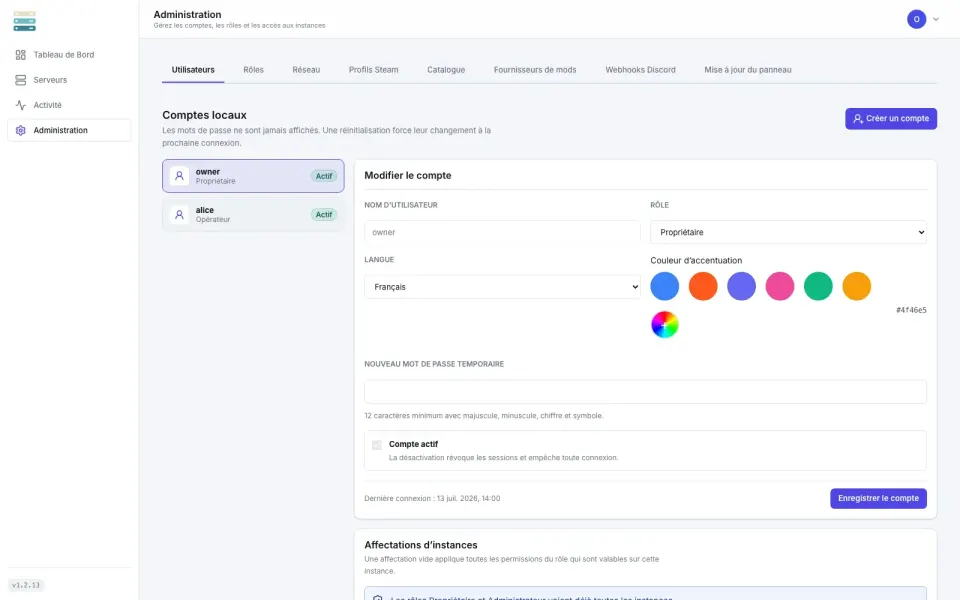Screen dimensions: 960x600
Task: Click the Nom d'utilisateur field
Action: 502,233
